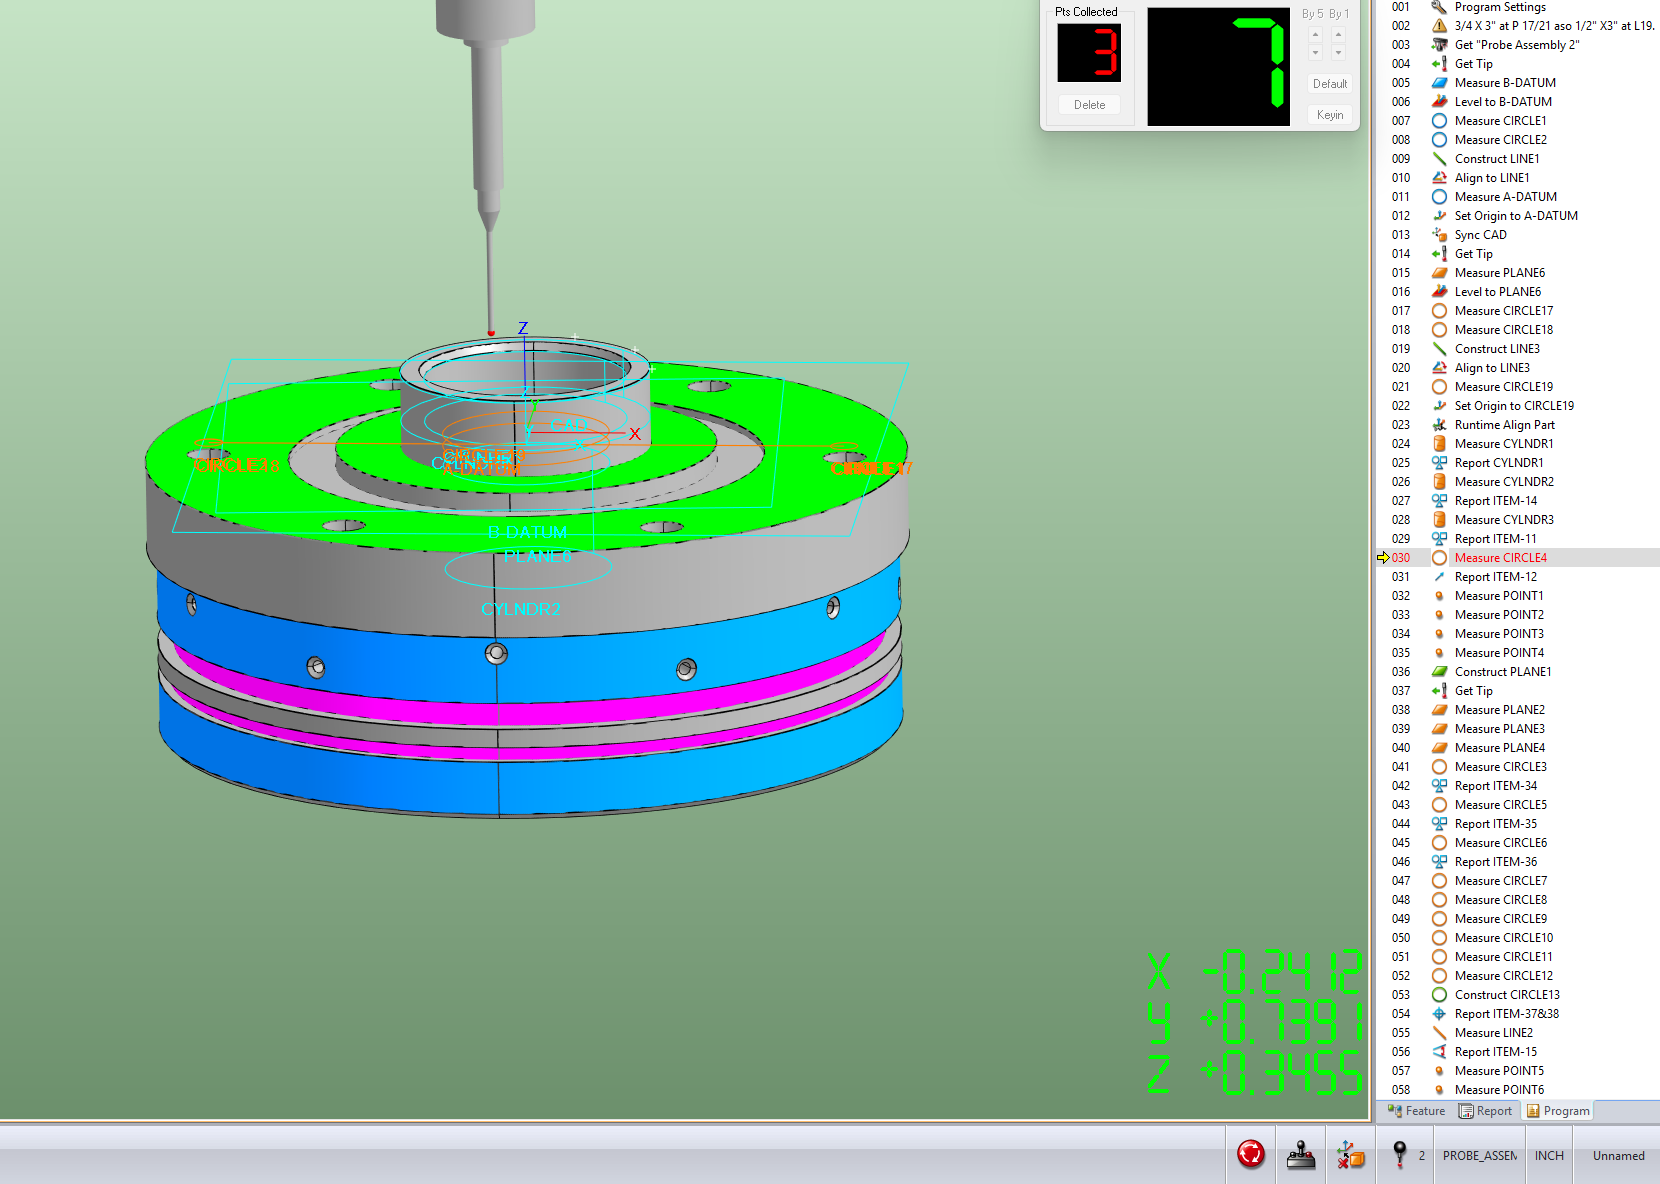Click the Report ITEM-15 angle icon
This screenshot has height=1184, width=1660.
click(x=1439, y=1052)
